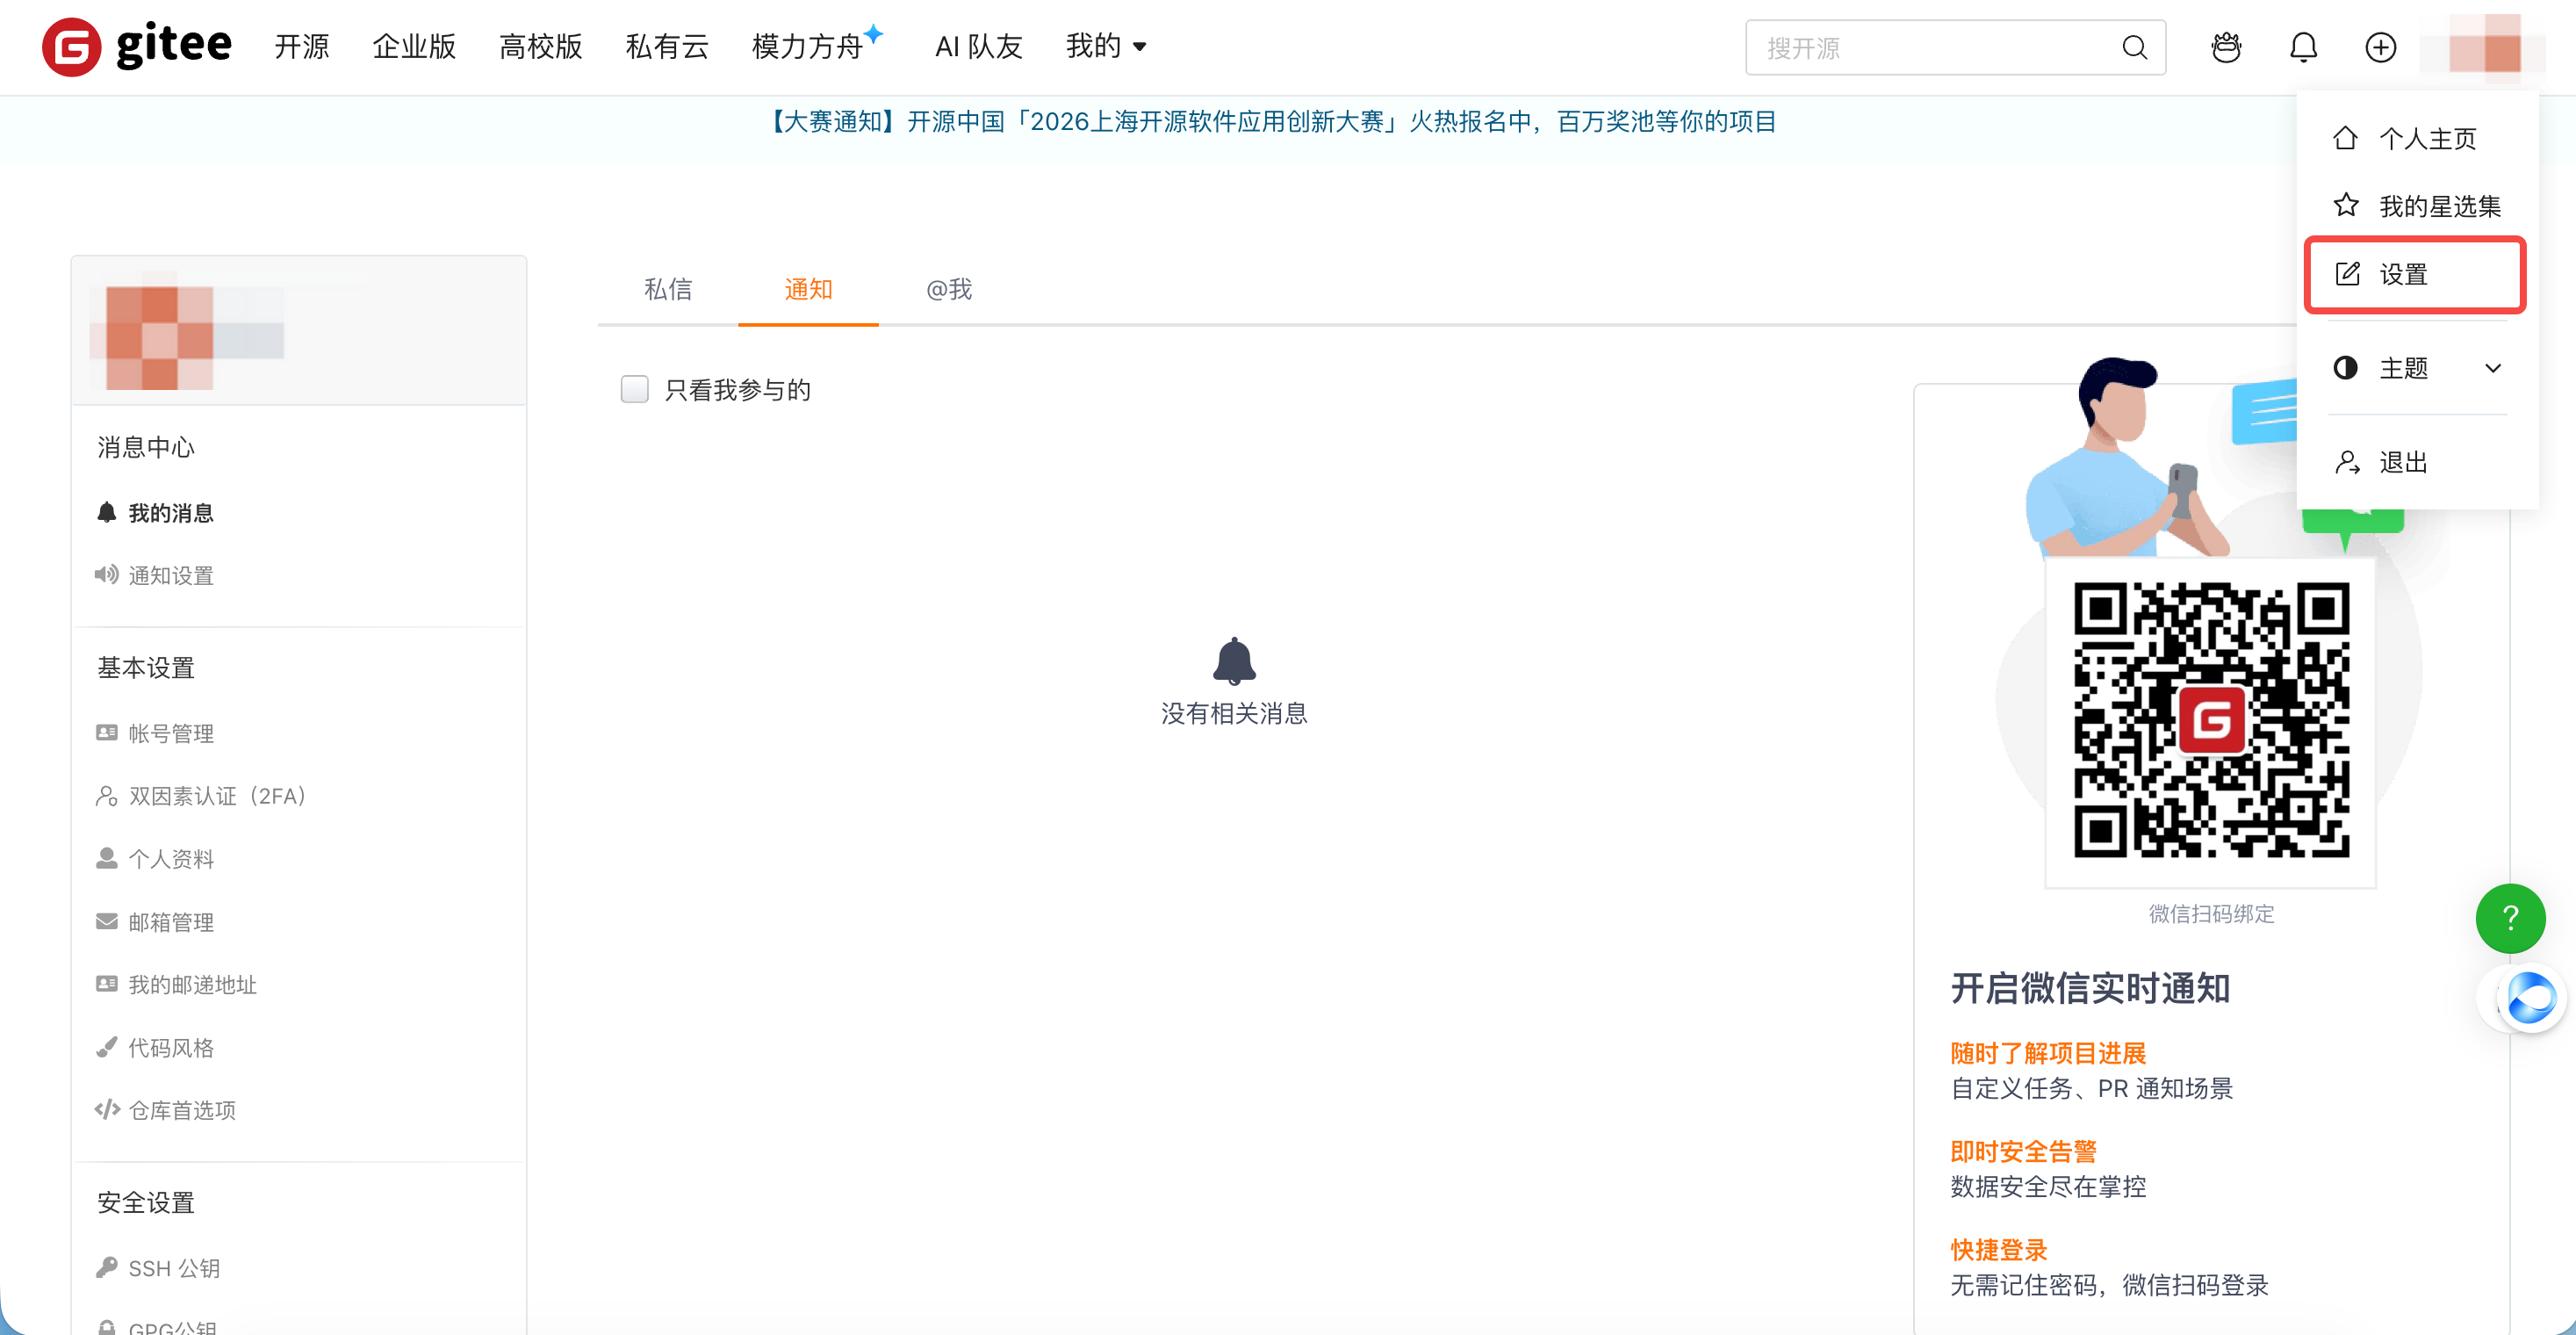
Task: Click the 没有相关消息 empty-state text
Action: click(1234, 713)
